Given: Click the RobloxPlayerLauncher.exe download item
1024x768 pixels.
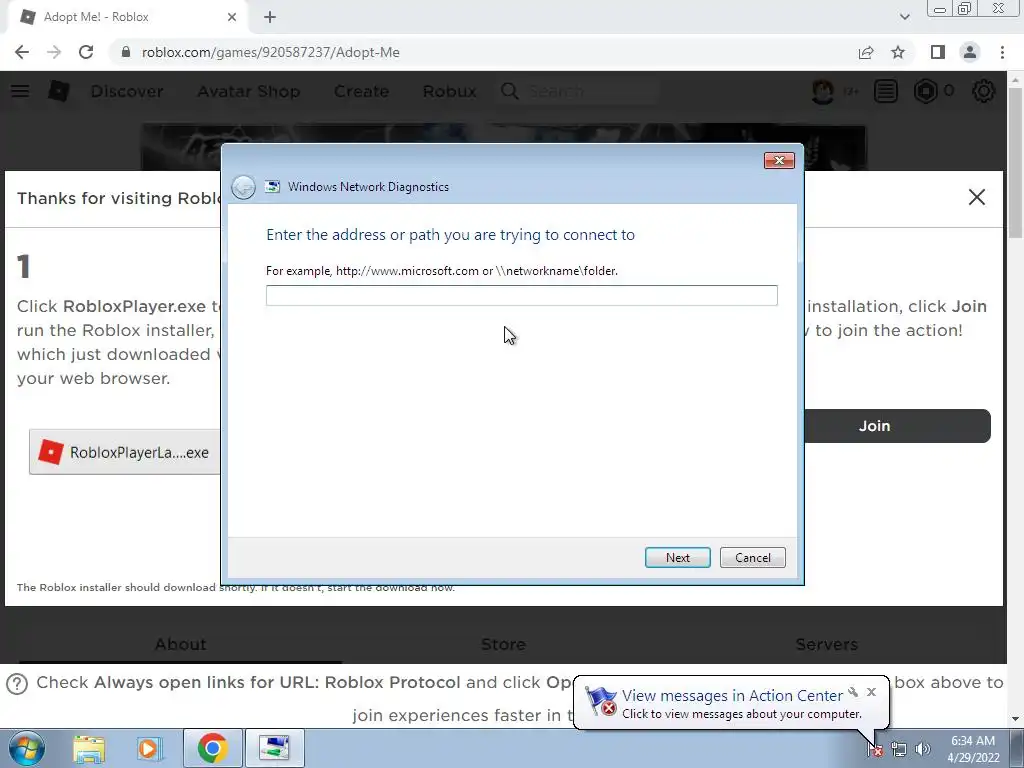Looking at the screenshot, I should tap(125, 452).
